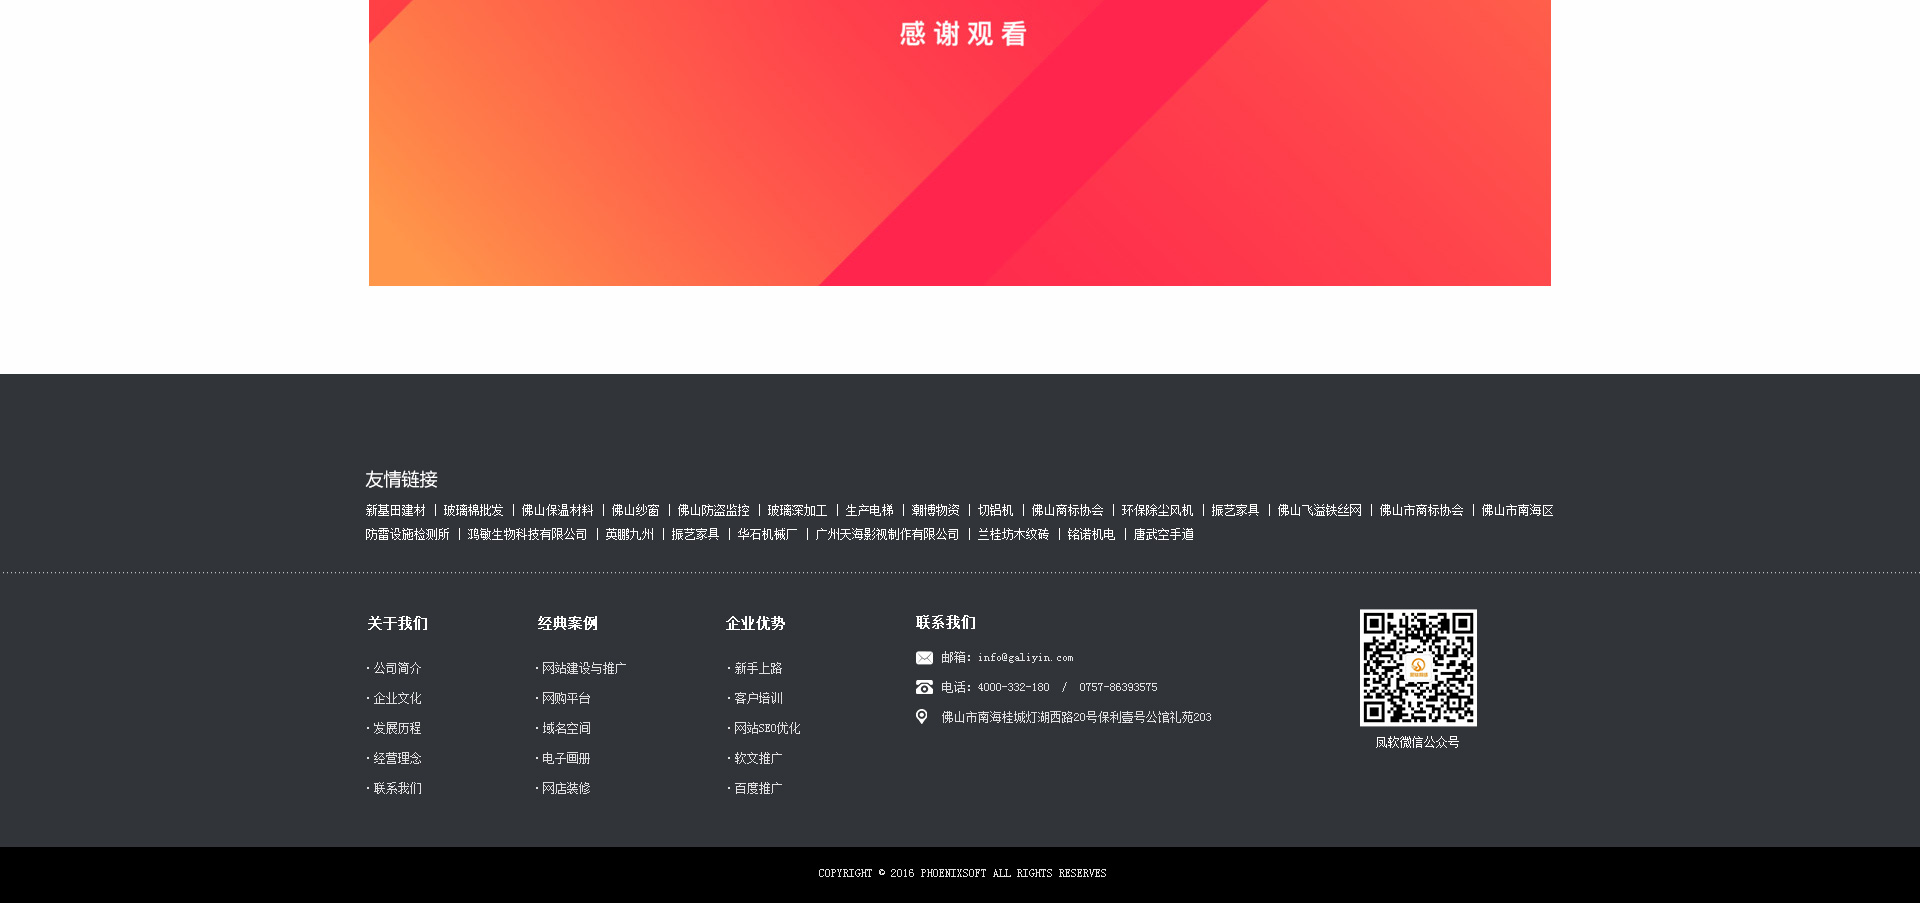The image size is (1920, 903).
Task: Open friendly link 新基田建材
Action: point(396,511)
